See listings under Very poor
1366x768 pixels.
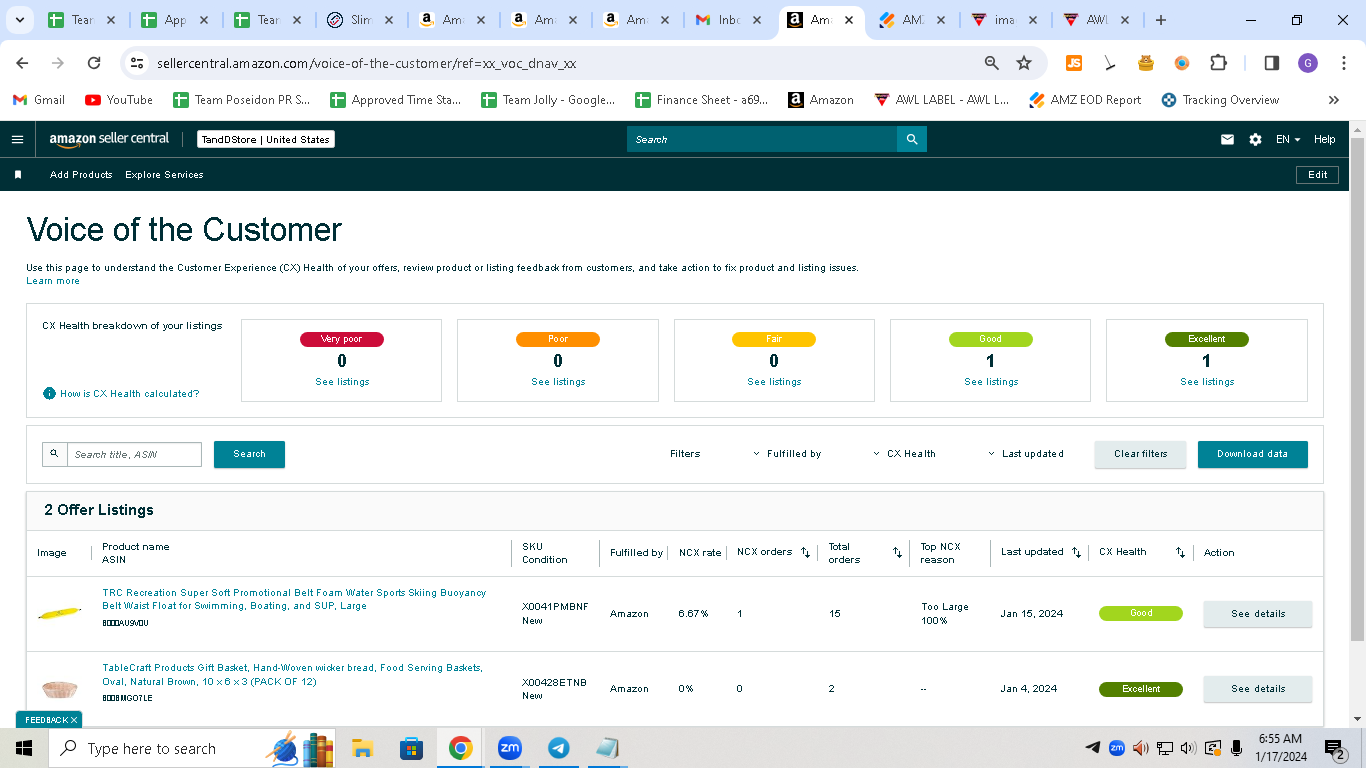[x=342, y=382]
